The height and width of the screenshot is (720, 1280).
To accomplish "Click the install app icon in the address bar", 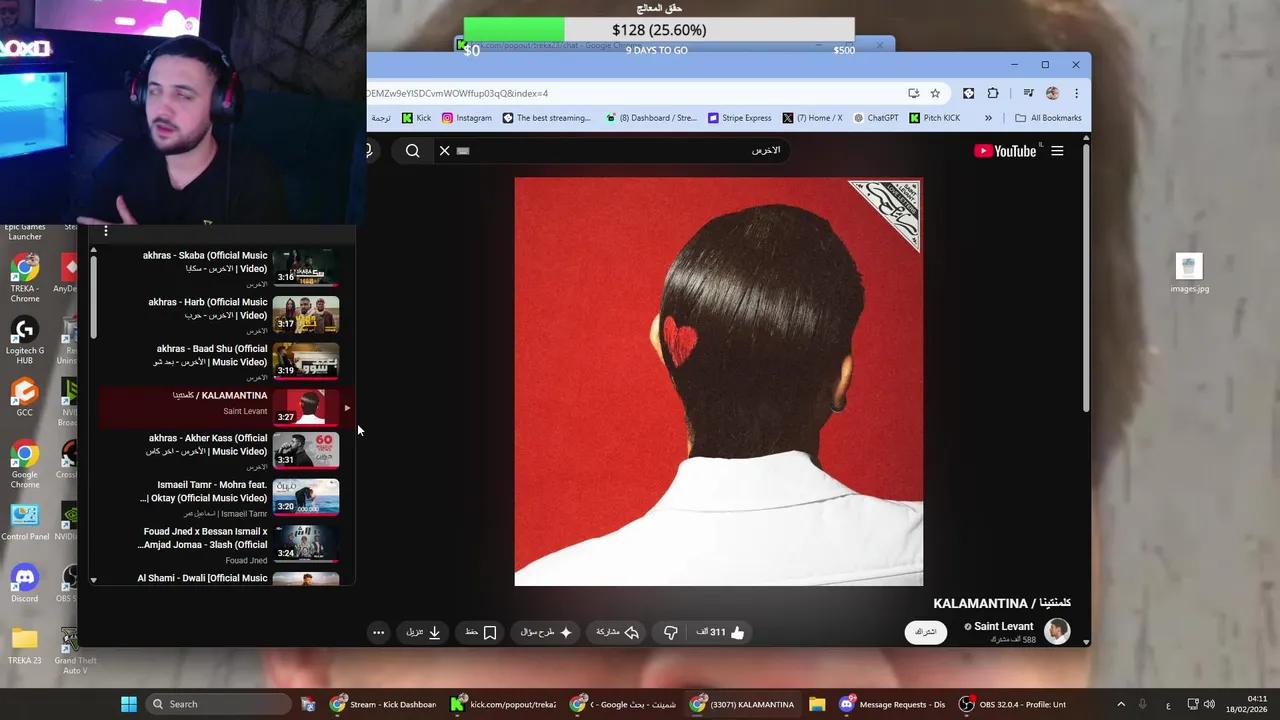I will pyautogui.click(x=913, y=93).
